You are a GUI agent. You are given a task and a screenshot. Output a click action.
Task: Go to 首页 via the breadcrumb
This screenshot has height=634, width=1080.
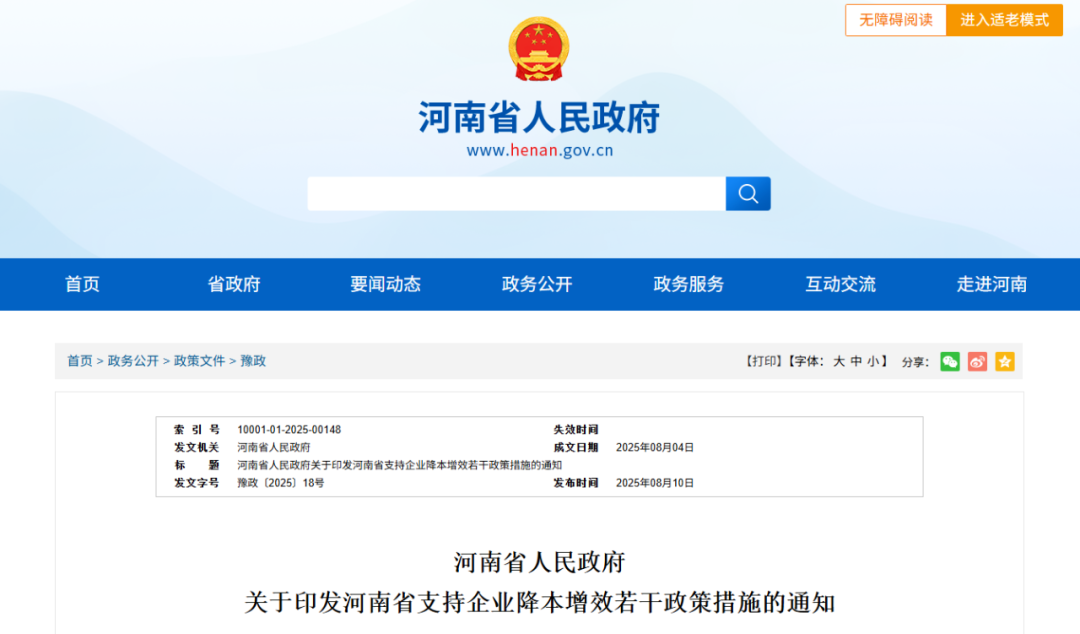79,361
